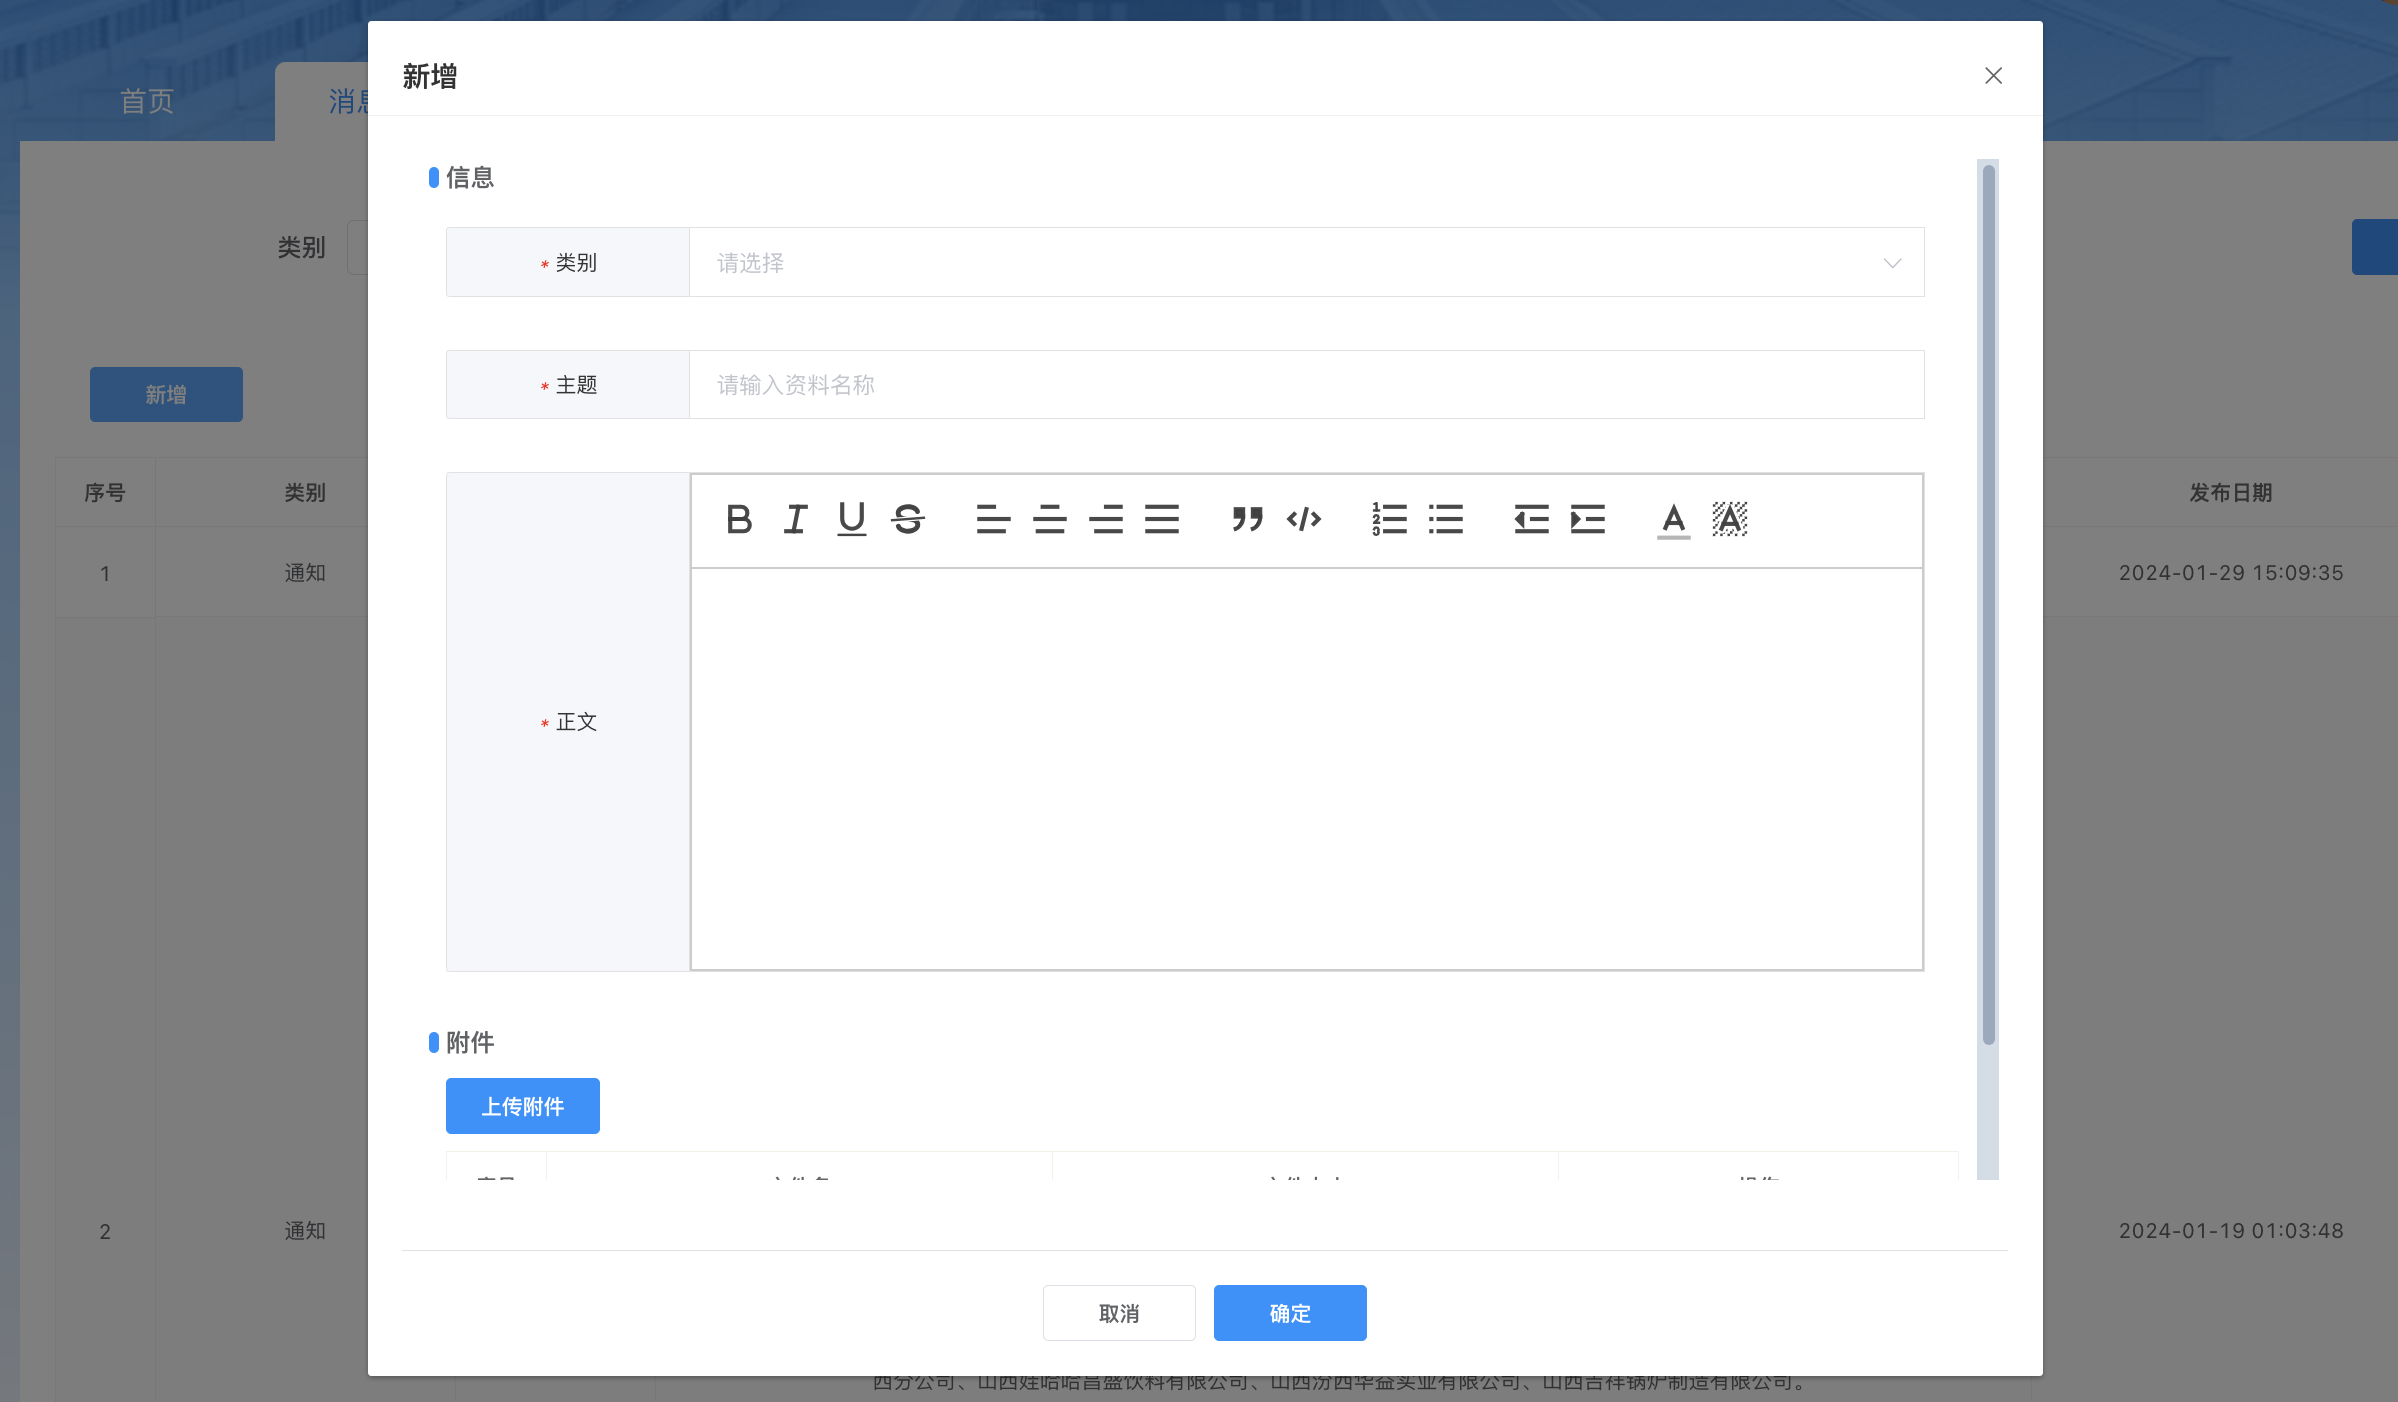This screenshot has width=2398, height=1402.
Task: Center align the text
Action: 1049,519
